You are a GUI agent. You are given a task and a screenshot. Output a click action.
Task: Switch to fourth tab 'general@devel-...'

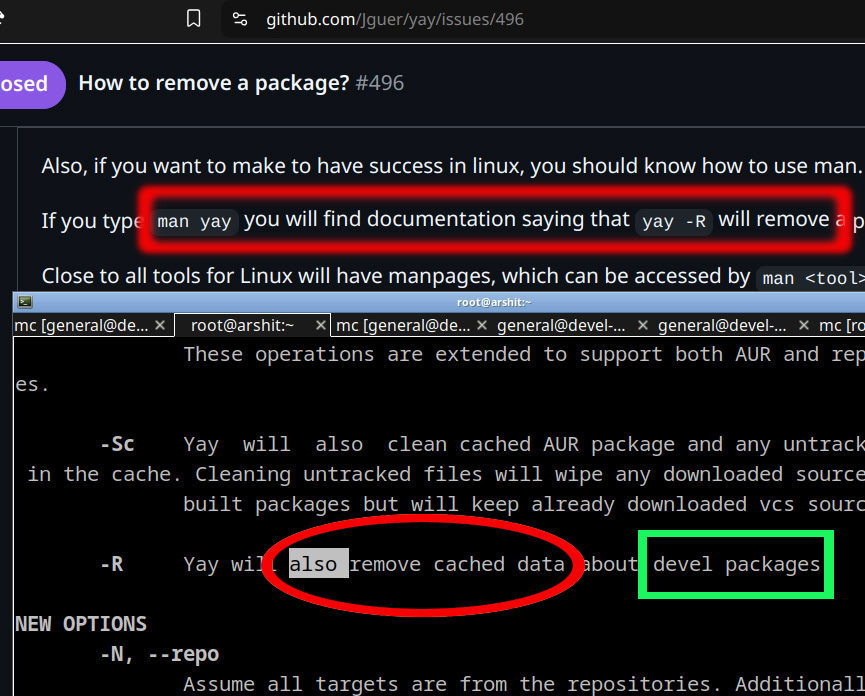point(561,325)
